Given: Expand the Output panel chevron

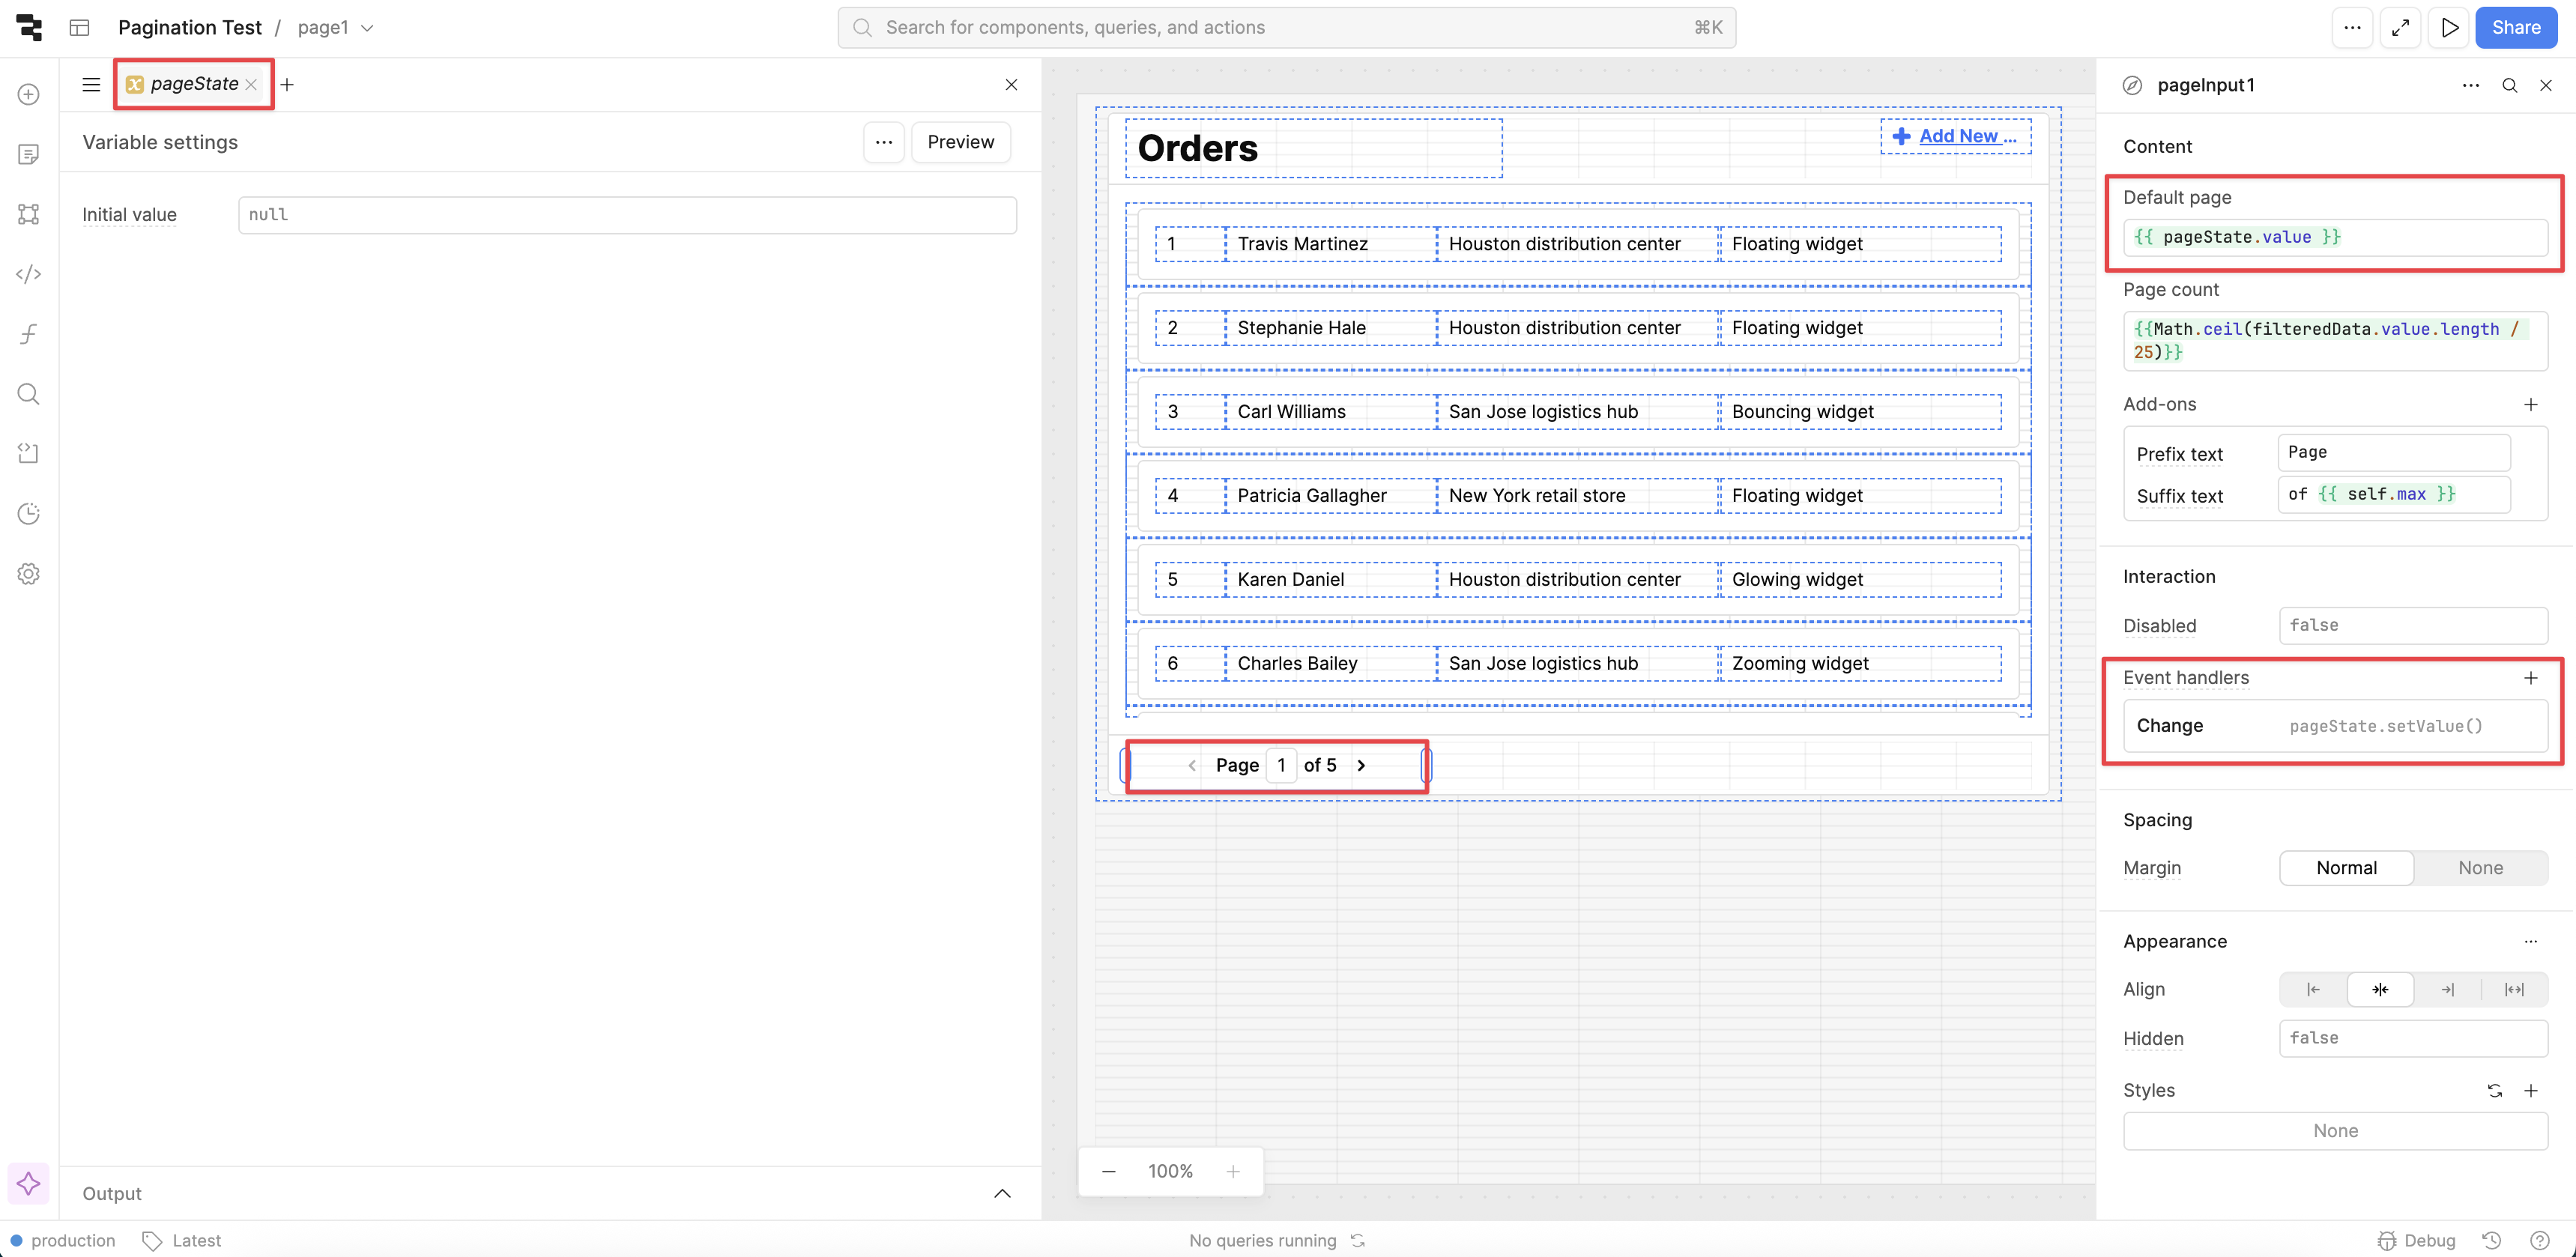Looking at the screenshot, I should pyautogui.click(x=1002, y=1193).
